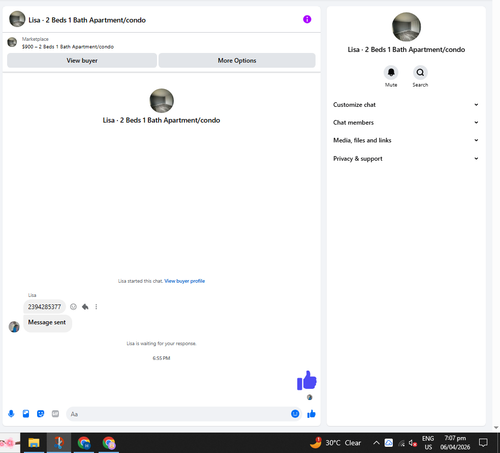Open more options for 2394285377 message

(x=96, y=307)
